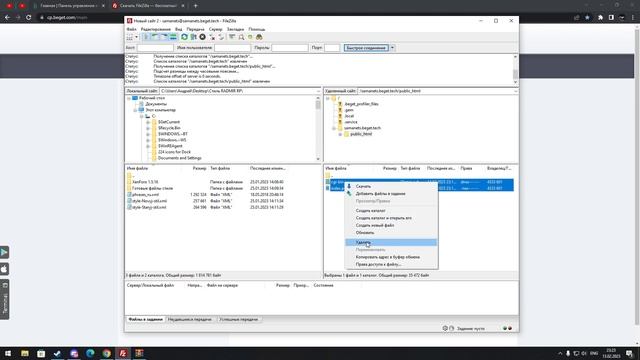Viewport: 640px width, 360px height.
Task: Focus the Хост input field
Action: point(155,48)
